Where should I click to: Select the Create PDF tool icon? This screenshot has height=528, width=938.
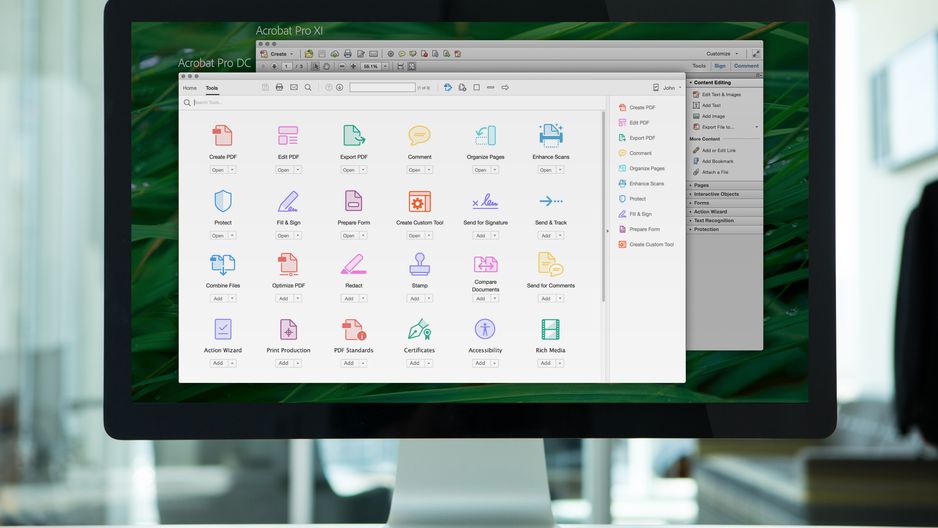point(223,136)
